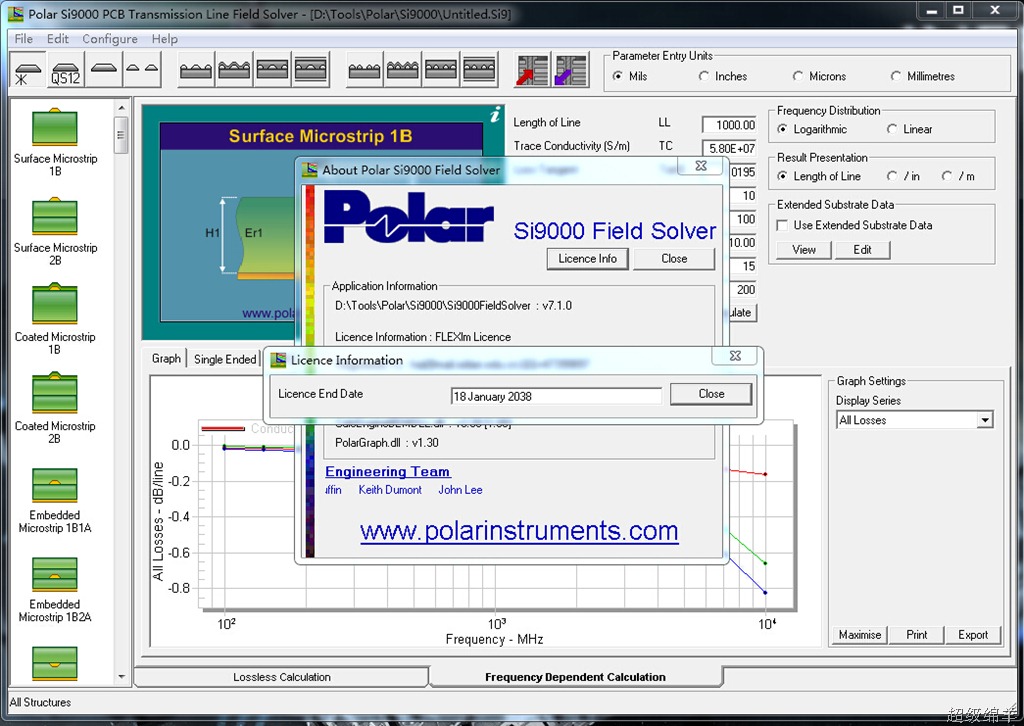This screenshot has width=1024, height=726.
Task: Click the Export graph button
Action: (972, 635)
